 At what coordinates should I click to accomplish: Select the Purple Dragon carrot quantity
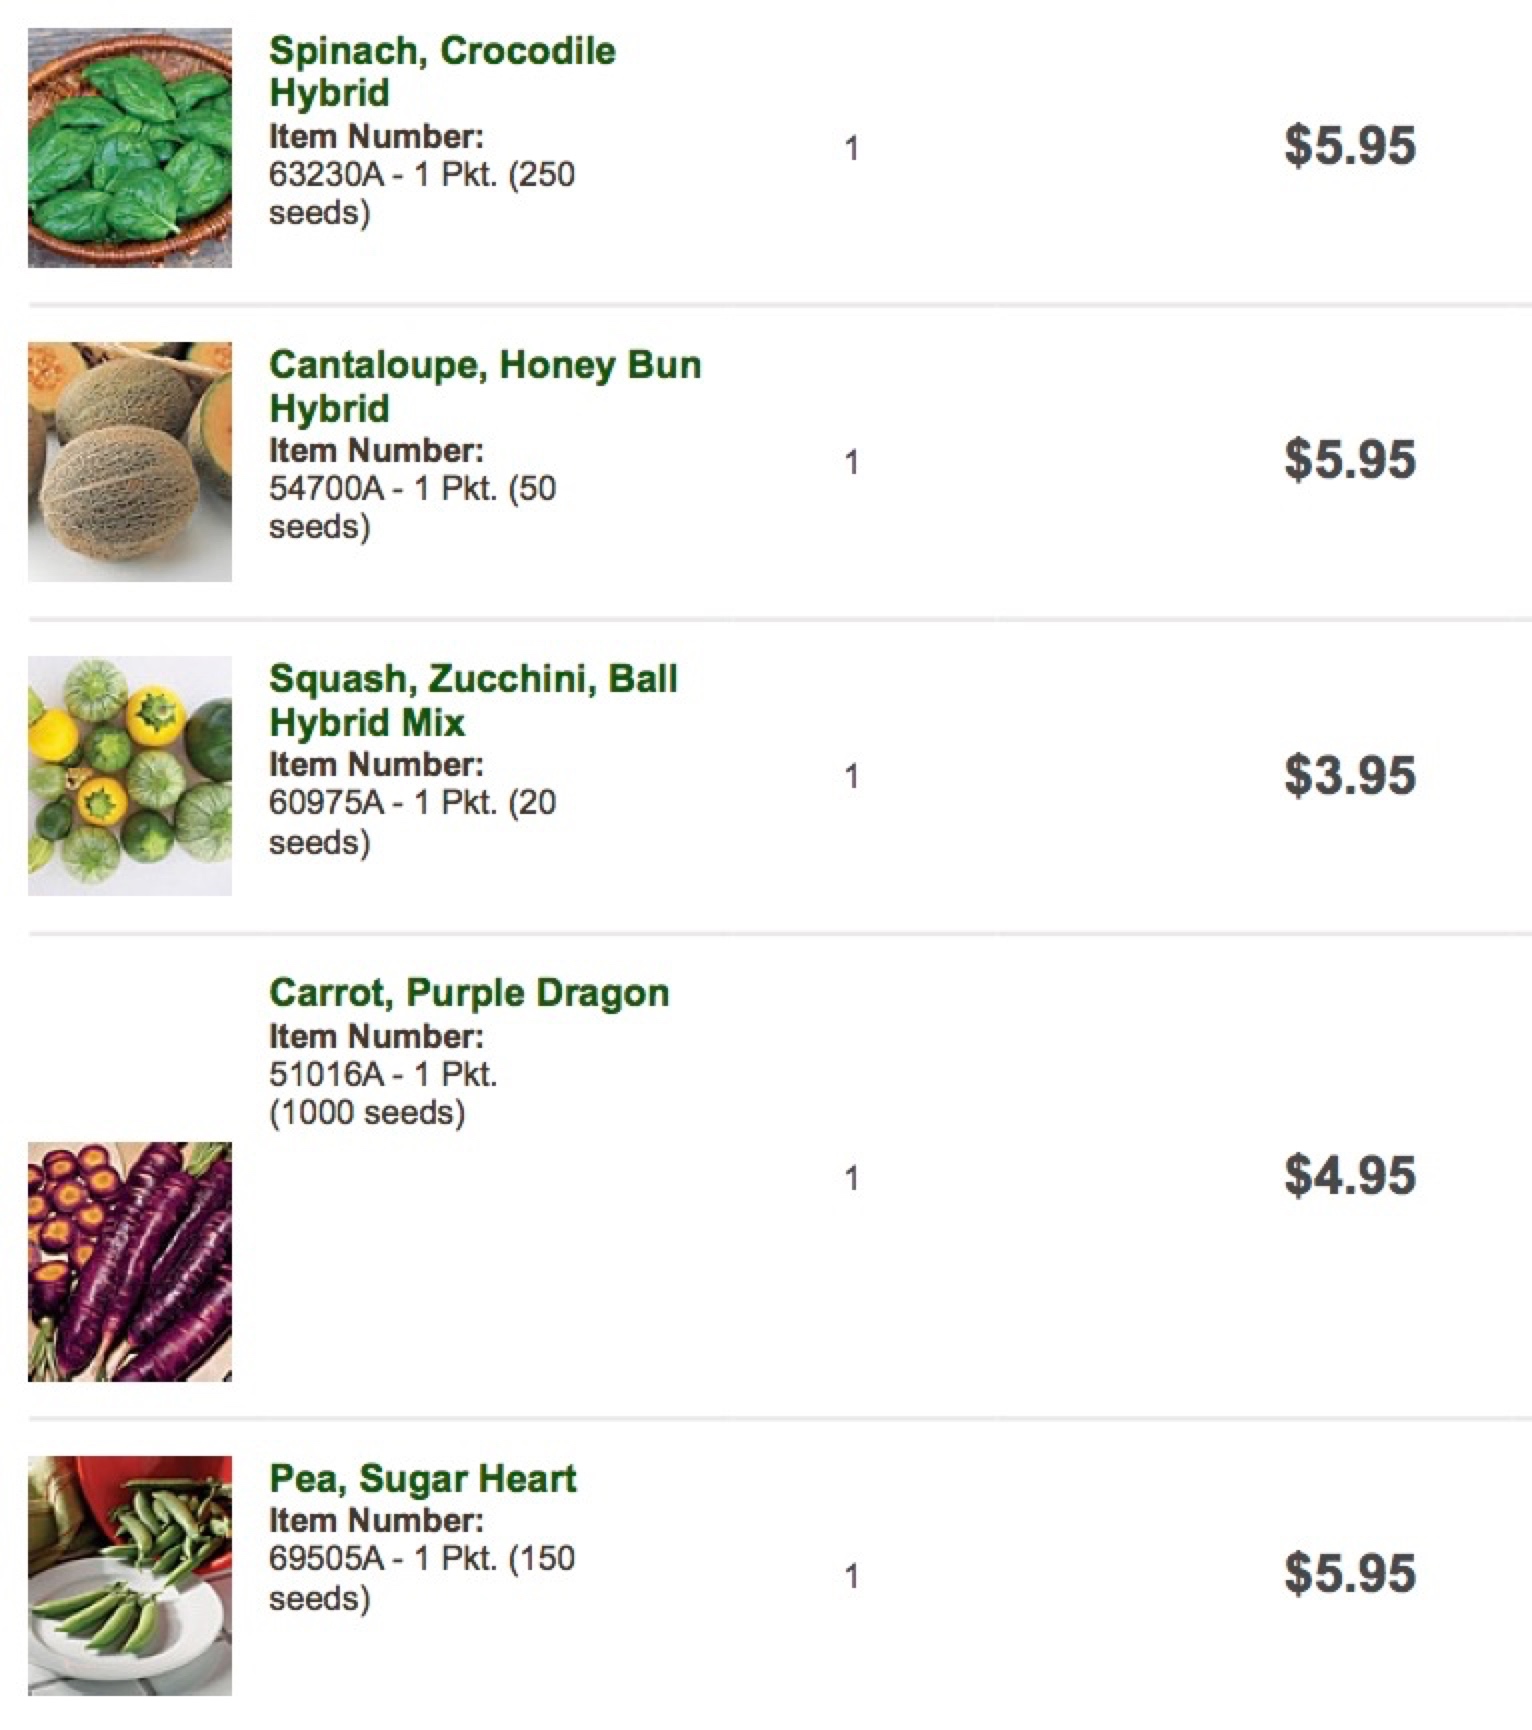851,1179
